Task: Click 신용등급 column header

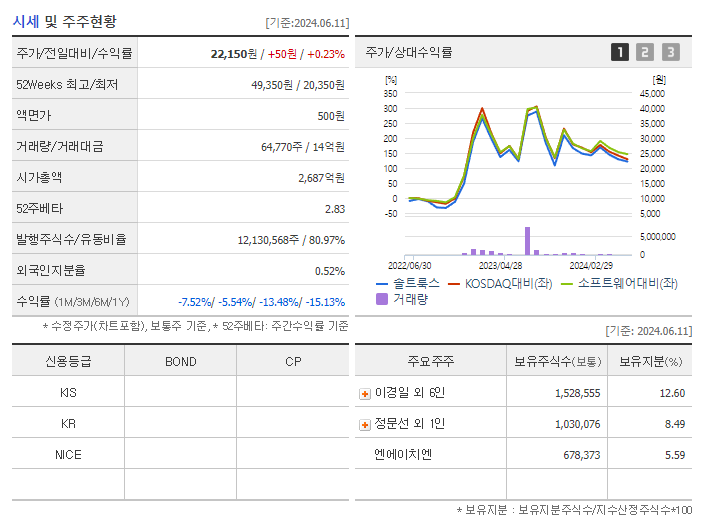Action: point(68,361)
